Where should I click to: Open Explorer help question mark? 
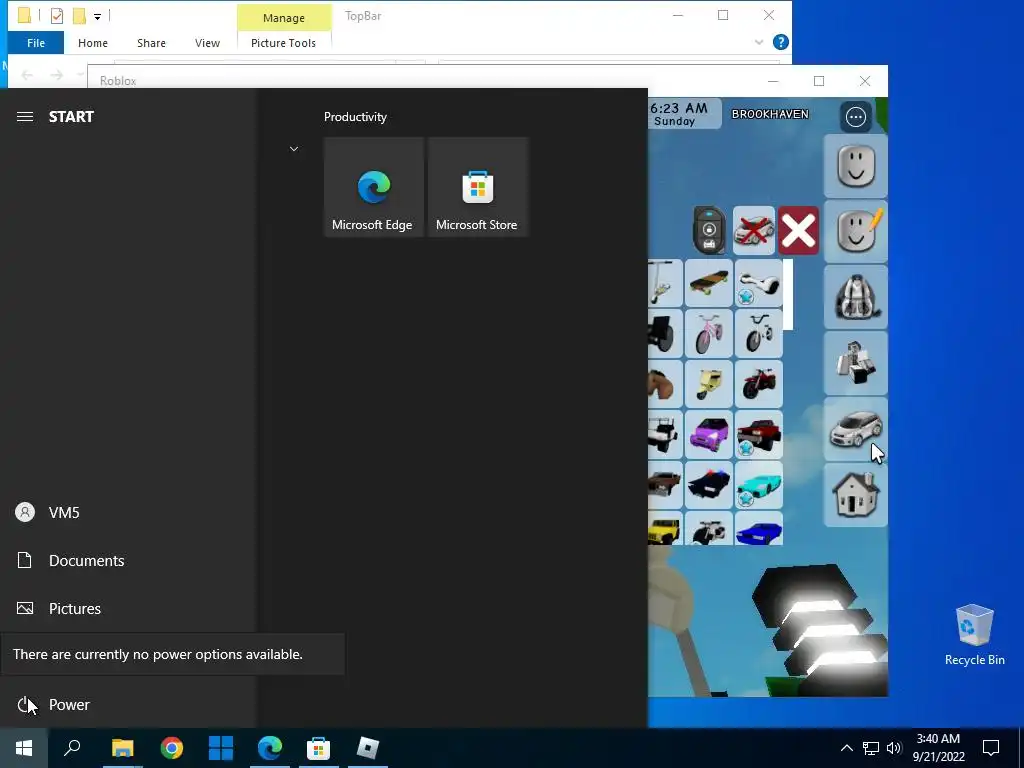click(780, 42)
